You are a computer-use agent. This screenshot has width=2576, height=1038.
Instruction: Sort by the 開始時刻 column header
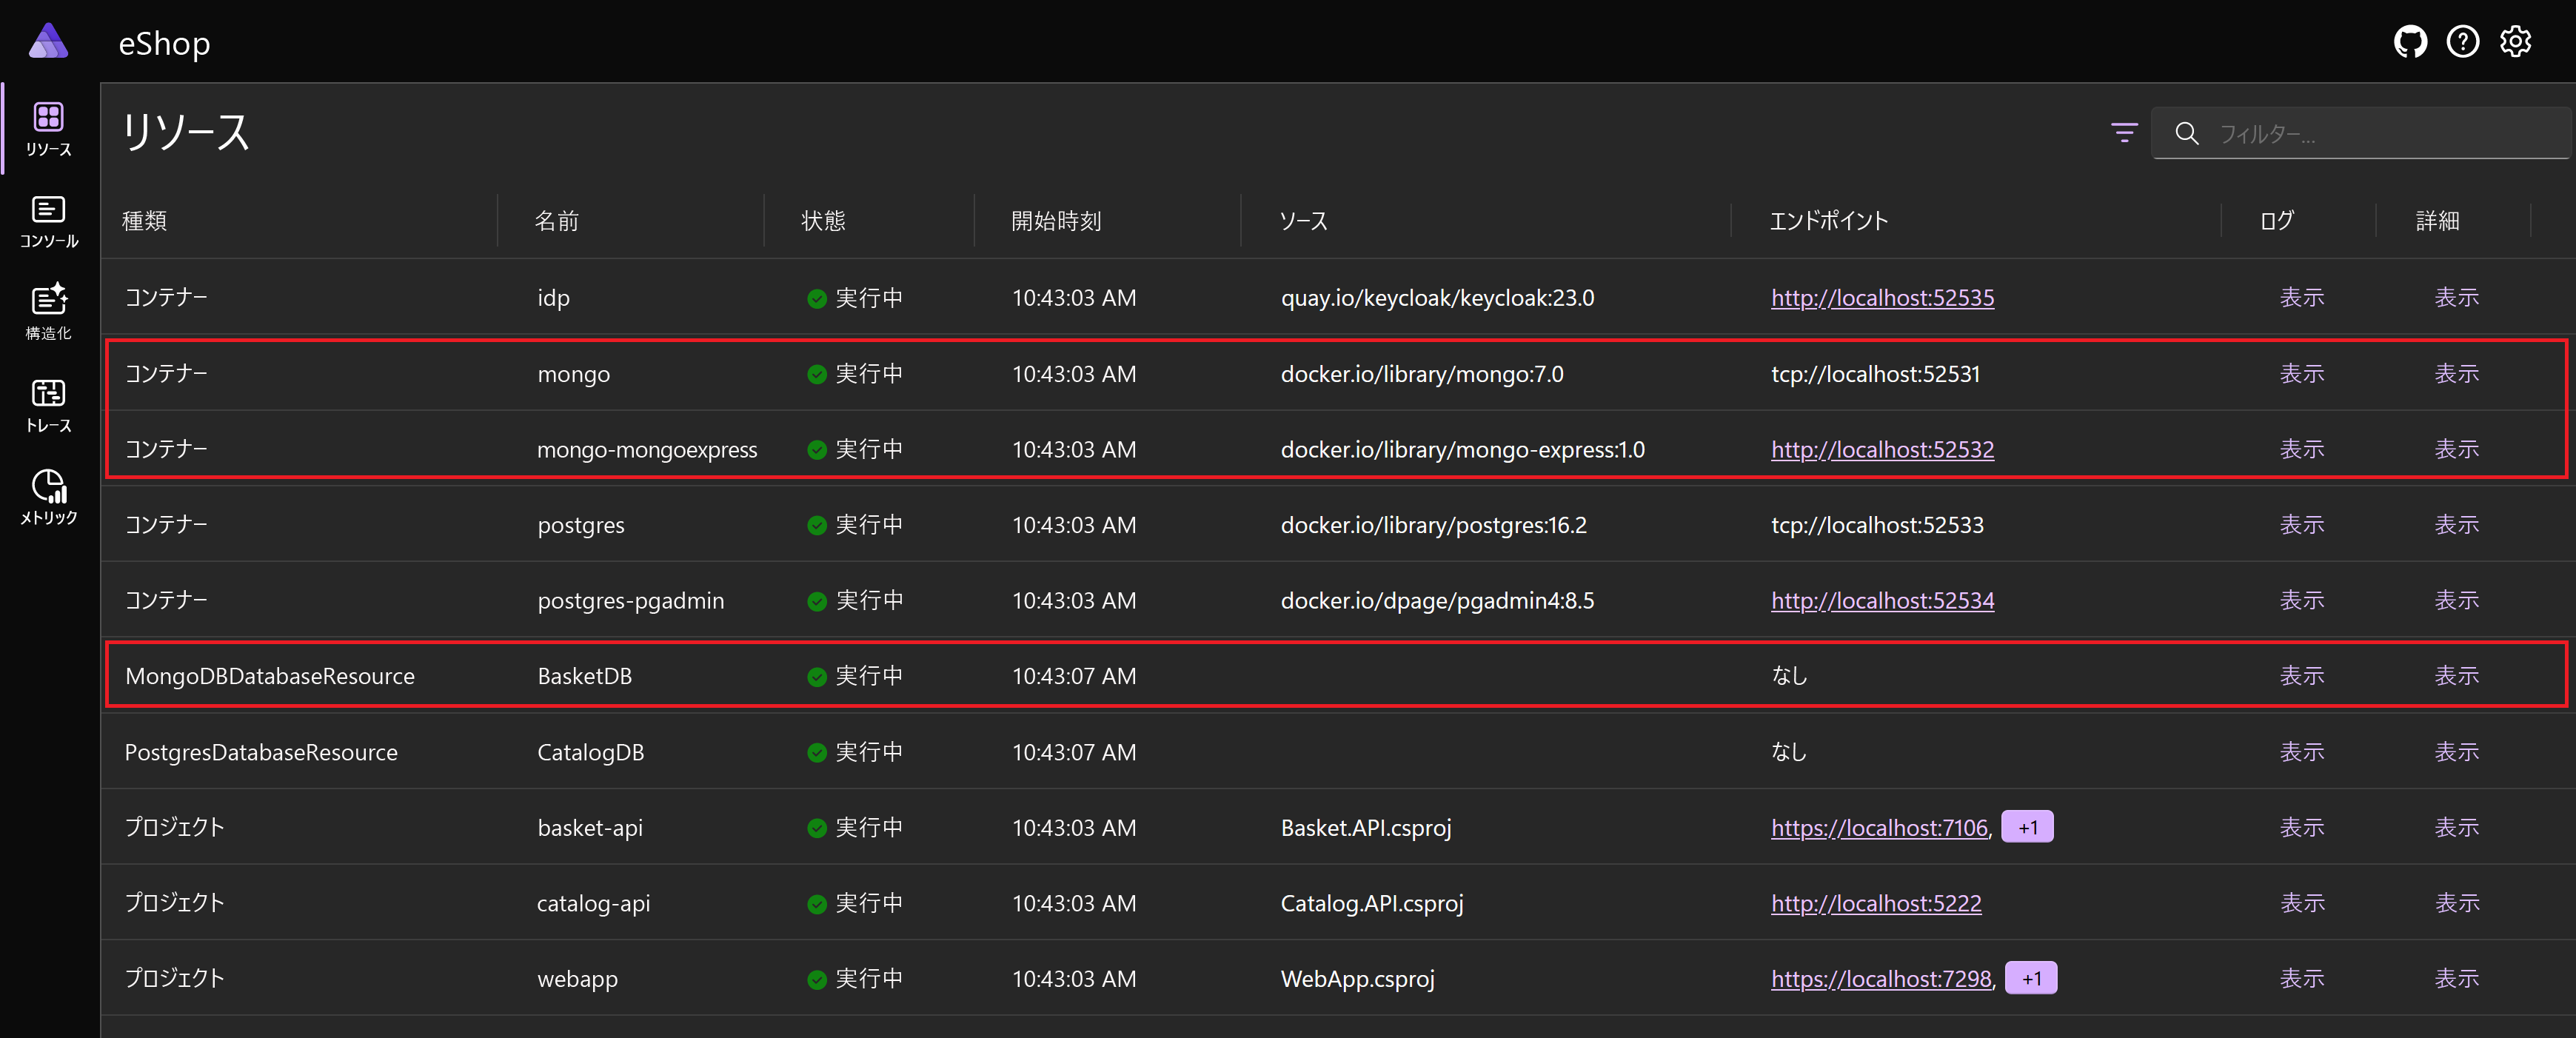click(1056, 221)
